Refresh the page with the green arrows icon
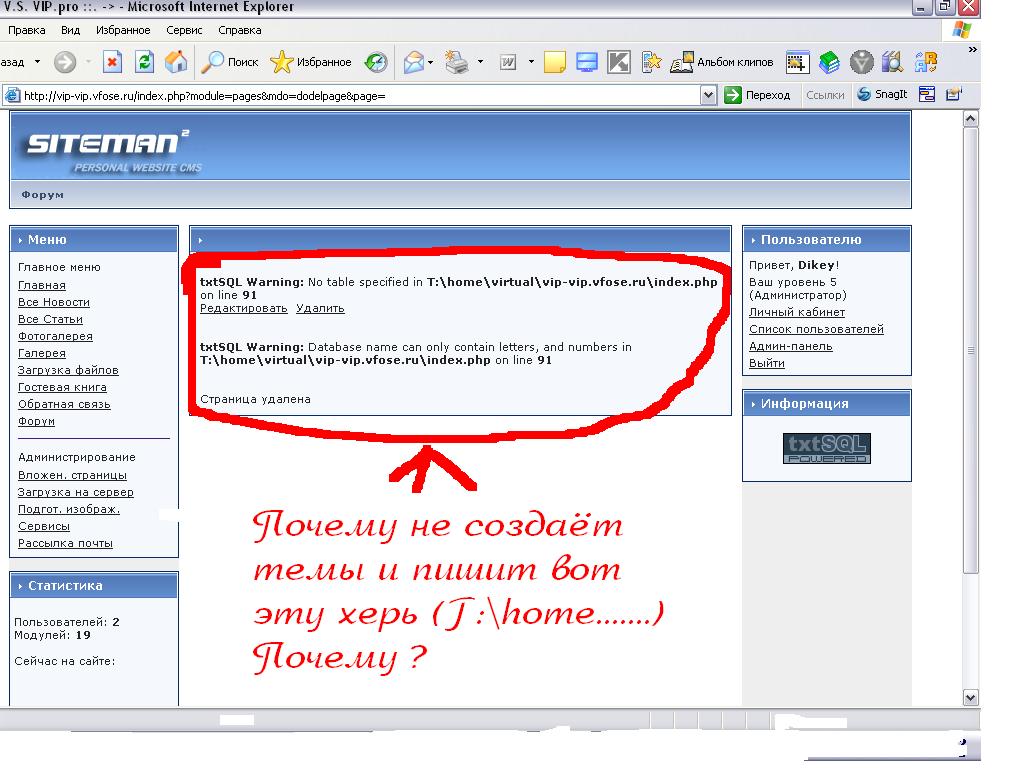1024x768 pixels. pos(144,62)
